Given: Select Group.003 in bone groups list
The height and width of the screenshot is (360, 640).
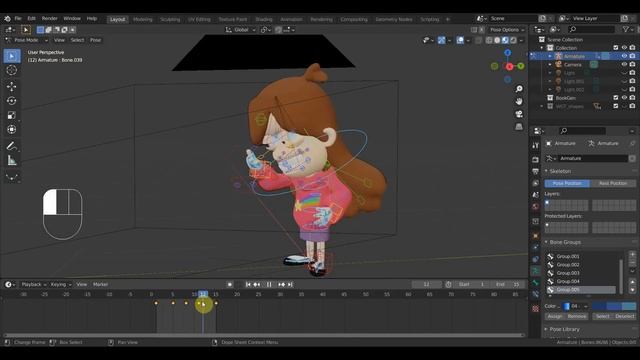Looking at the screenshot, I should coord(582,273).
